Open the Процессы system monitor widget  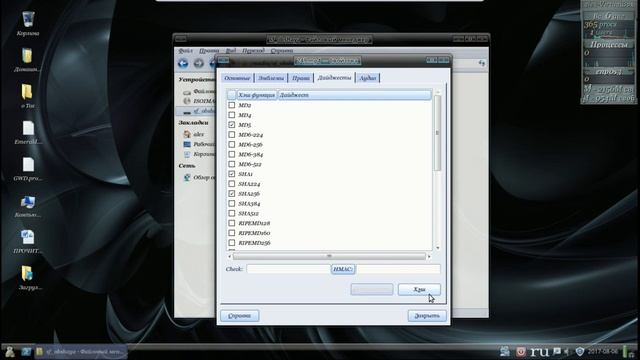click(x=609, y=44)
